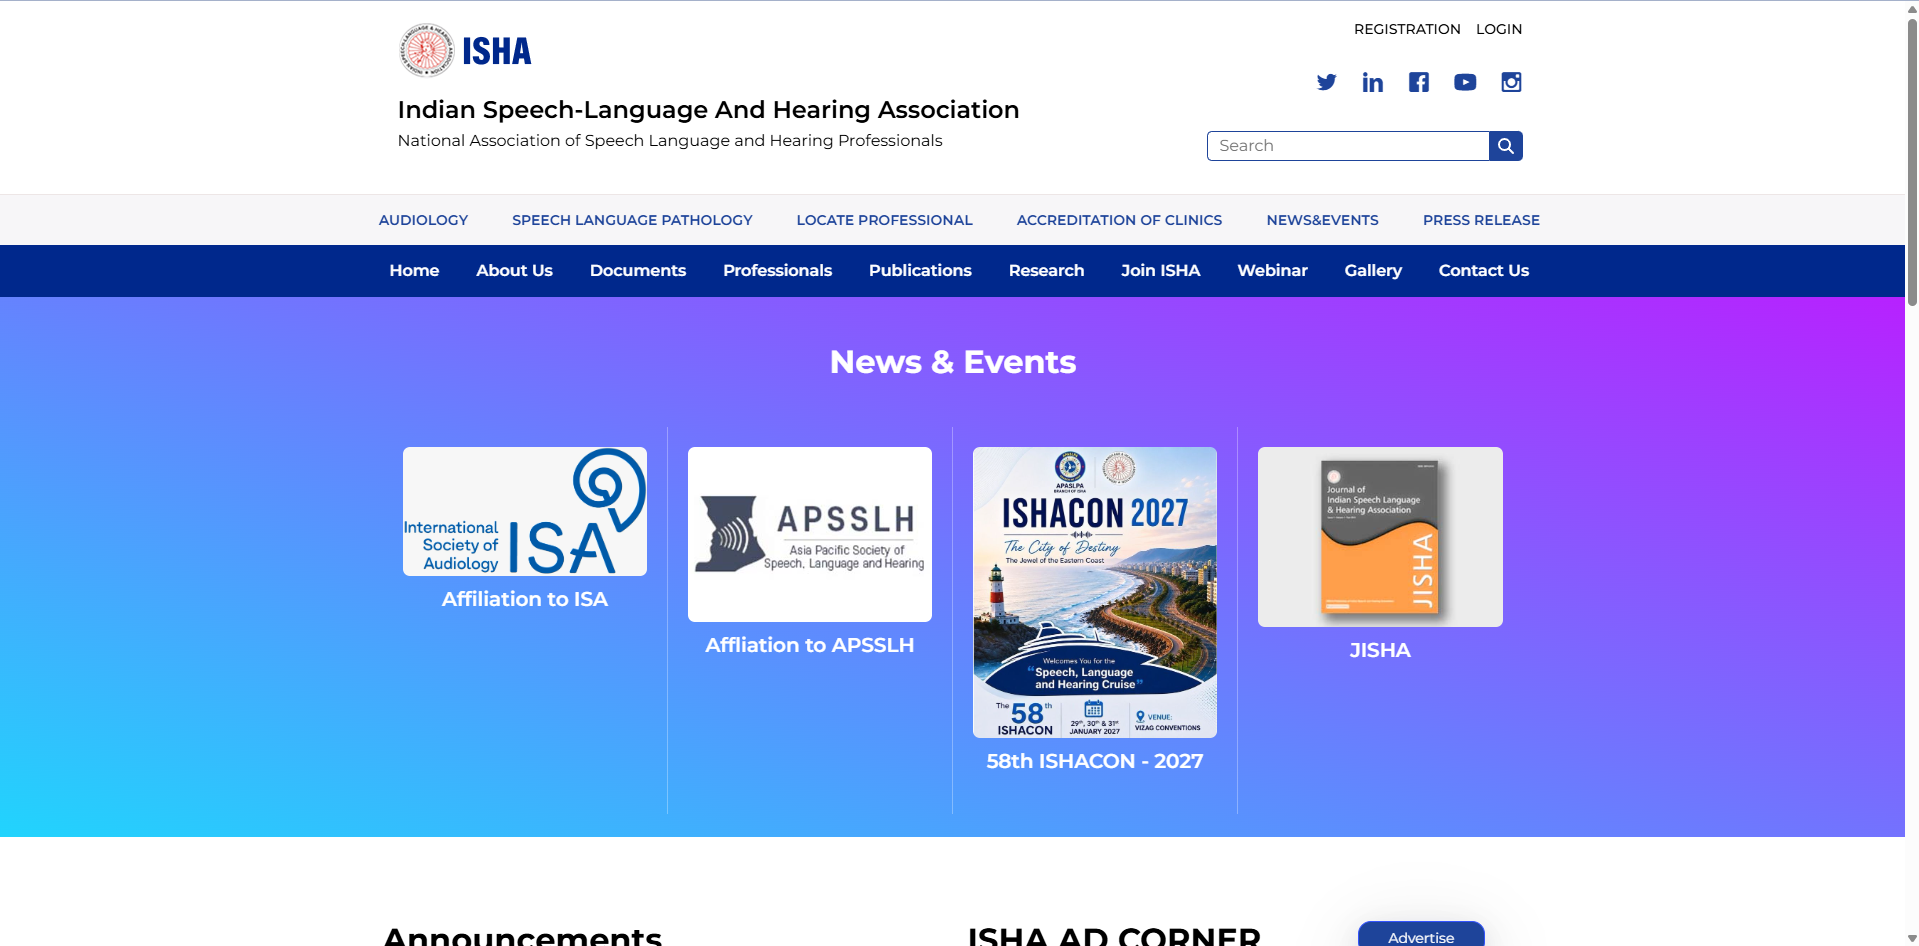Open ISHA YouTube channel icon
The height and width of the screenshot is (946, 1919).
[1465, 82]
